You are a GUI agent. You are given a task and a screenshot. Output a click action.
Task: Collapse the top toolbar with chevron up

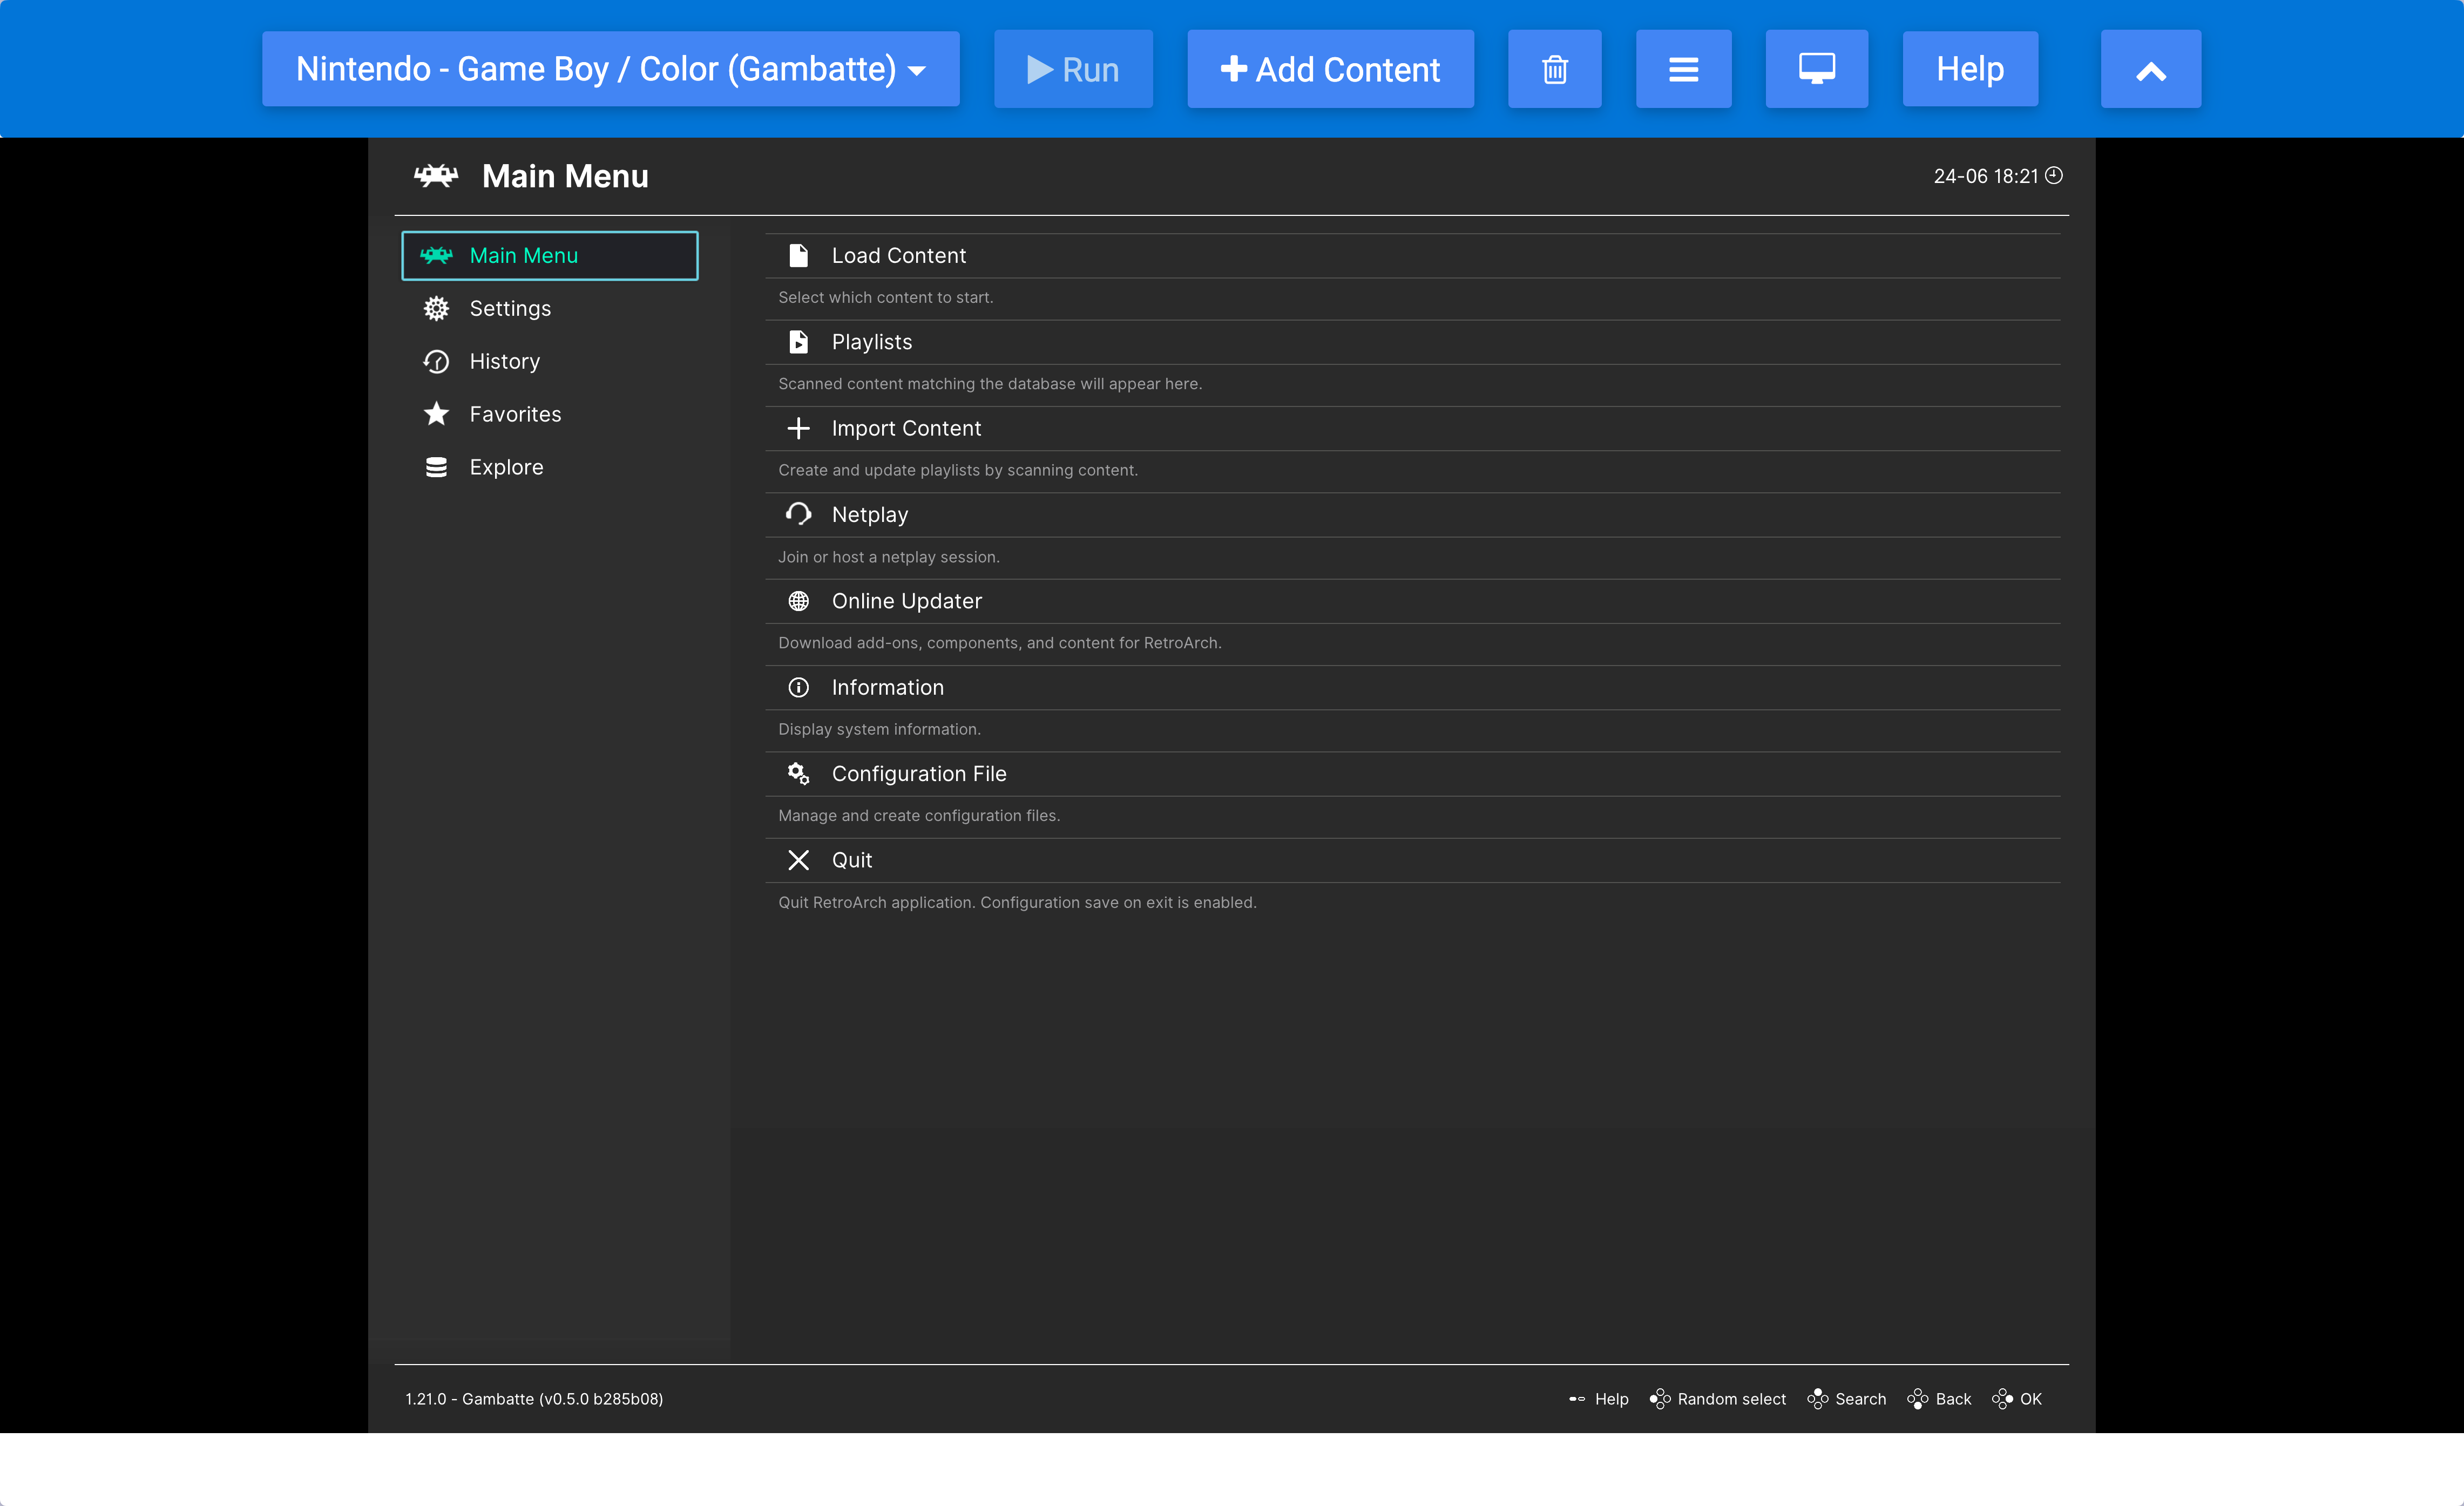[2150, 69]
